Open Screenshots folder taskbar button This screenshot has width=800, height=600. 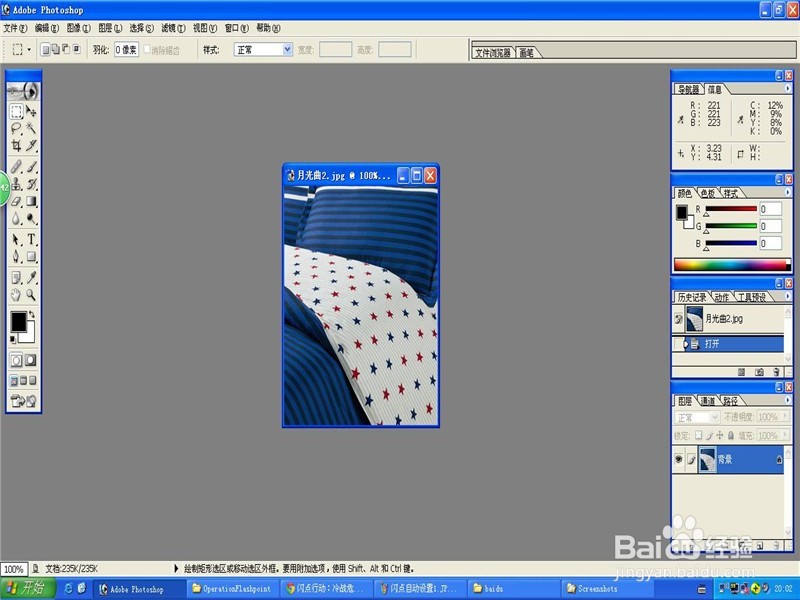point(606,589)
